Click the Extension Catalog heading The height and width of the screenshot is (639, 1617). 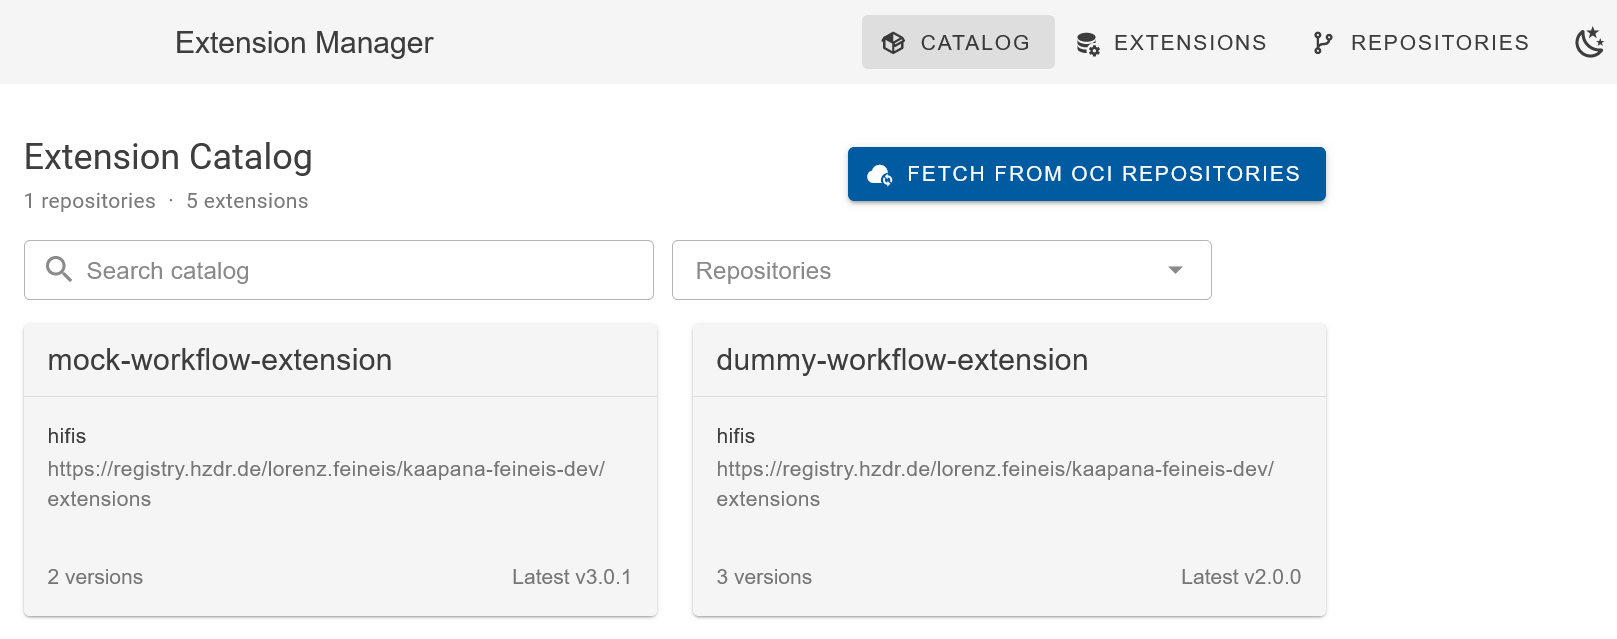click(x=168, y=157)
